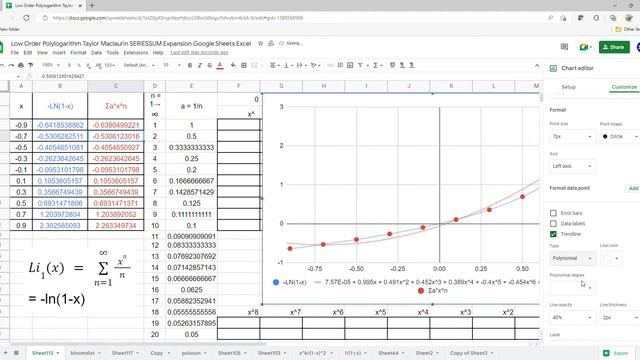Image resolution: width=640 pixels, height=360 pixels.
Task: Open the font family dropdown
Action: click(139, 65)
